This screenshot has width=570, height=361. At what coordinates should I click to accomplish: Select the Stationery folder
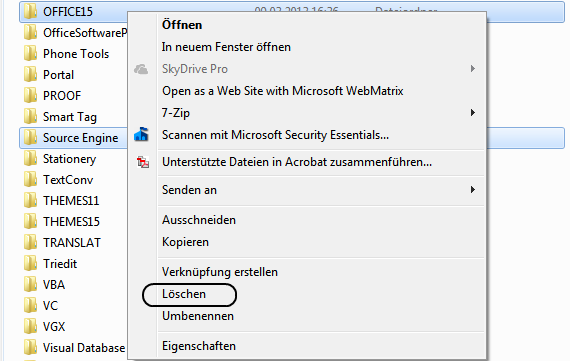60,159
